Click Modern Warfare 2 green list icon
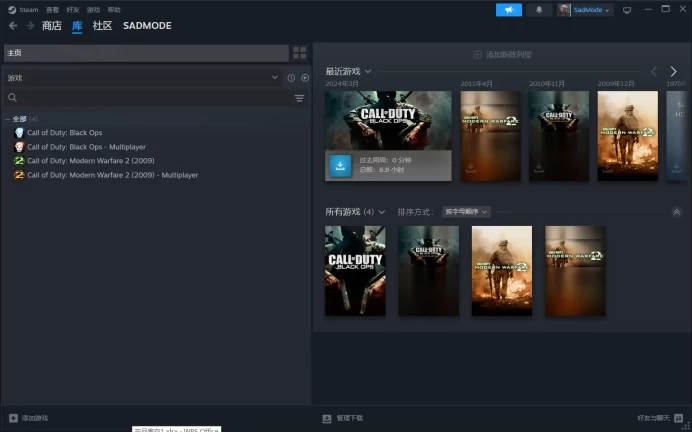 pos(19,161)
